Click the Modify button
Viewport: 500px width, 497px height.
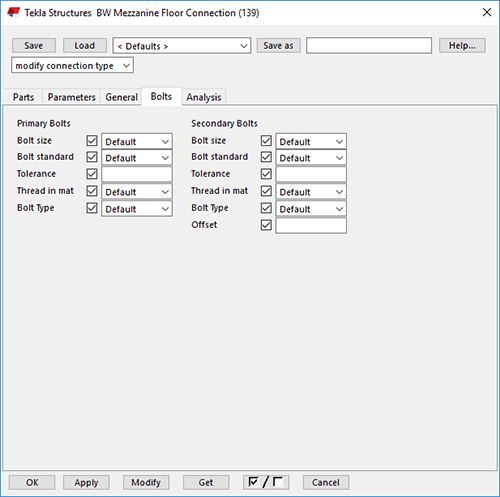pos(146,482)
